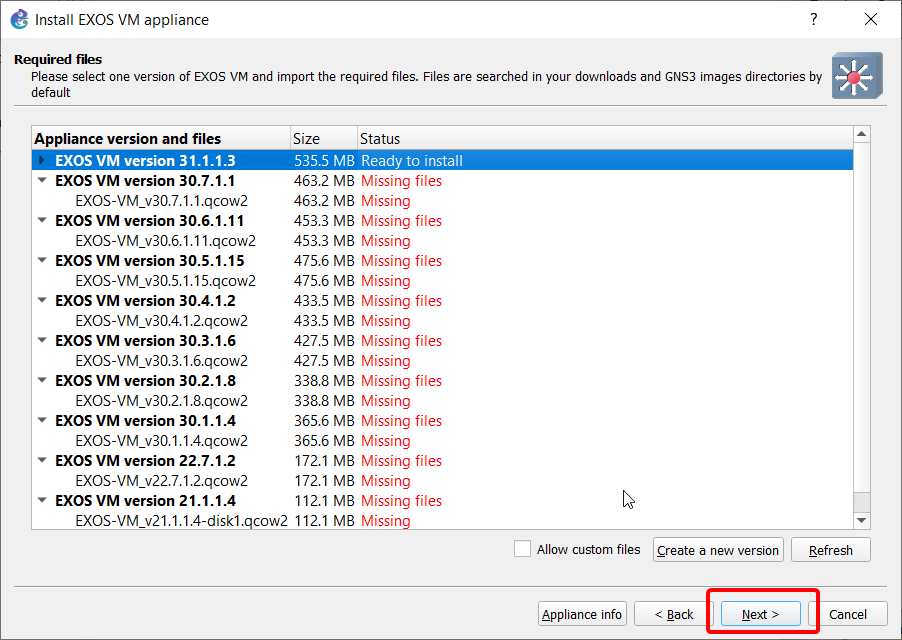Screen dimensions: 902x640
Task: Click the switch appliance symbol icon
Action: (x=857, y=75)
